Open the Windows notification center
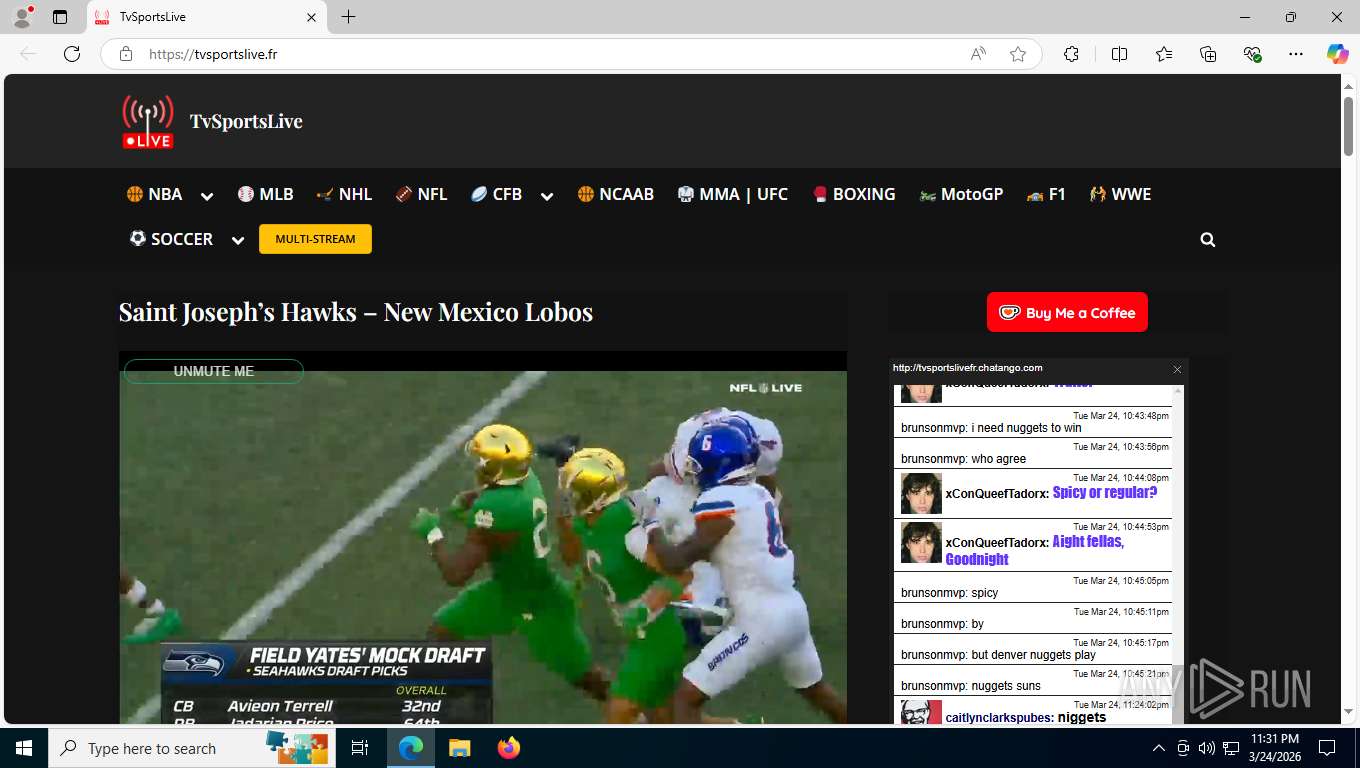 [1327, 748]
